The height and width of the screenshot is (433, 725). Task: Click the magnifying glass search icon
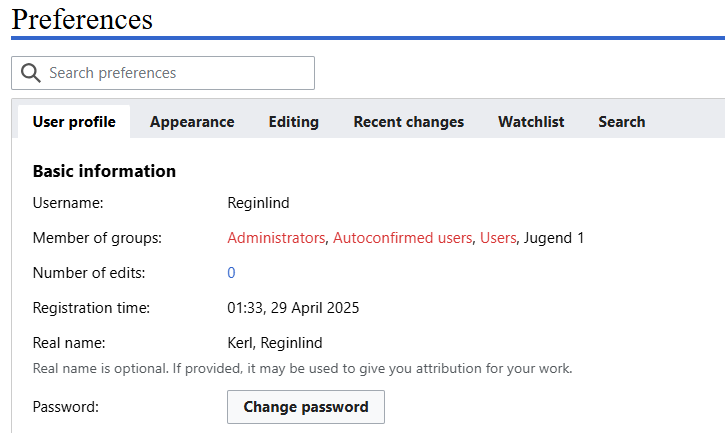(31, 73)
